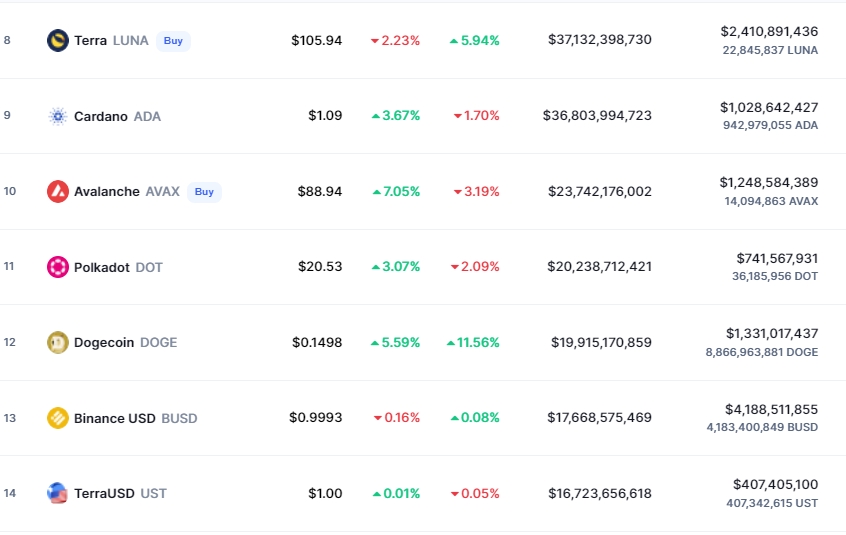Click Terra's market cap $37,132,398,730
Viewport: 846px width, 535px height.
(599, 40)
